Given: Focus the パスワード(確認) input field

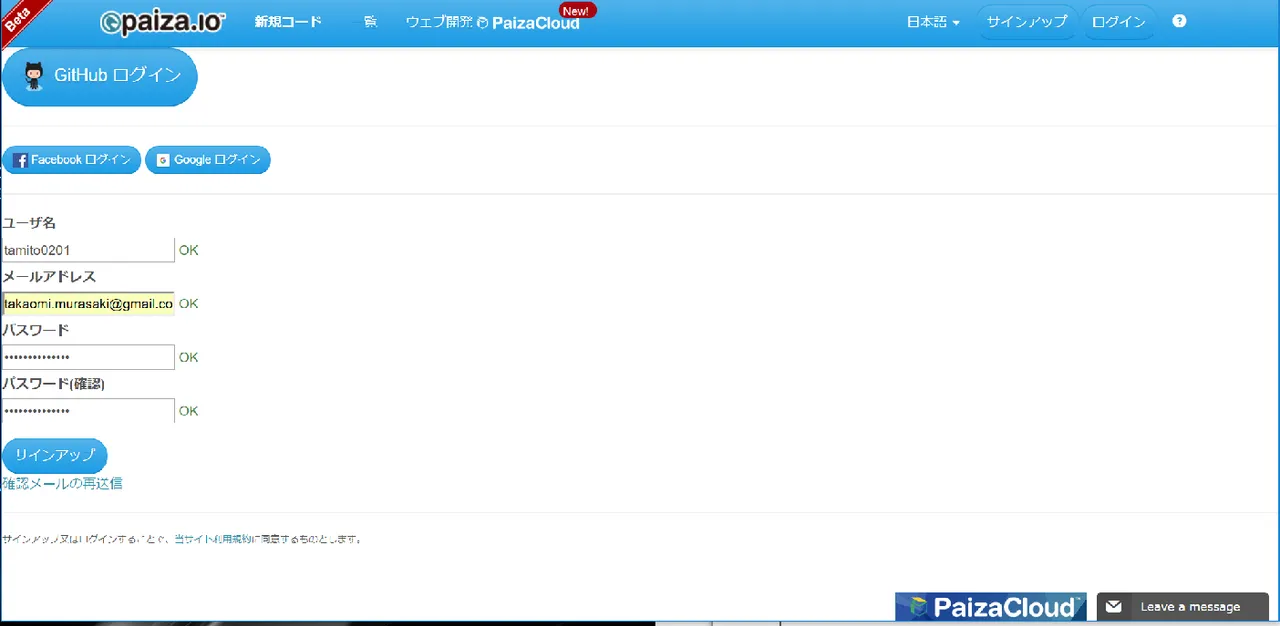Looking at the screenshot, I should pos(88,411).
